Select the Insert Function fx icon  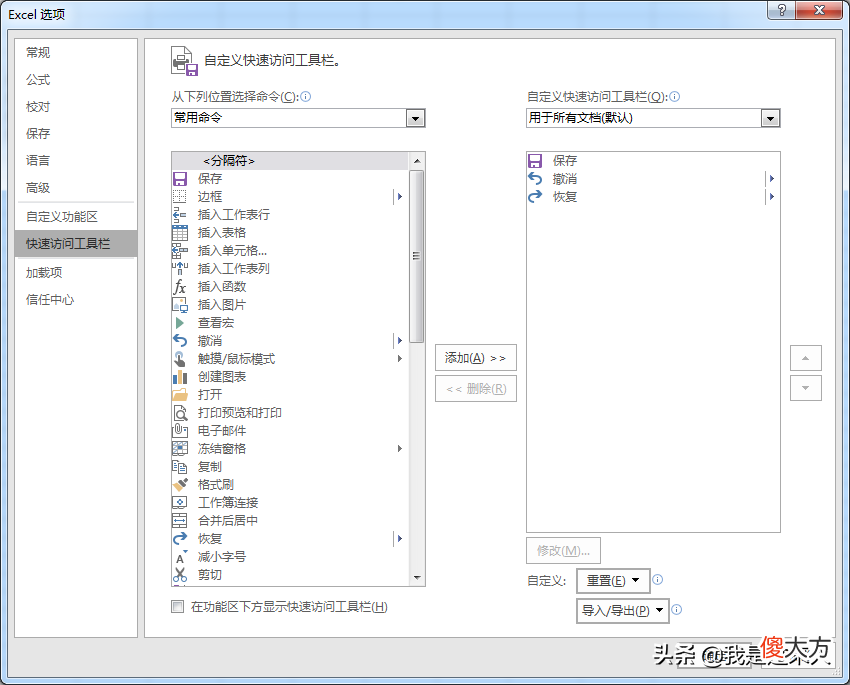point(179,287)
